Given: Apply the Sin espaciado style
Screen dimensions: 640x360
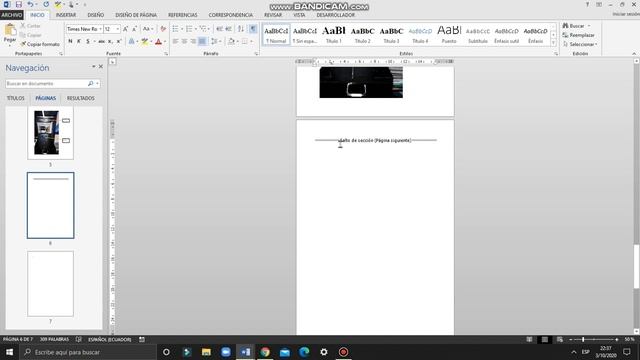Looking at the screenshot, I should (305, 35).
